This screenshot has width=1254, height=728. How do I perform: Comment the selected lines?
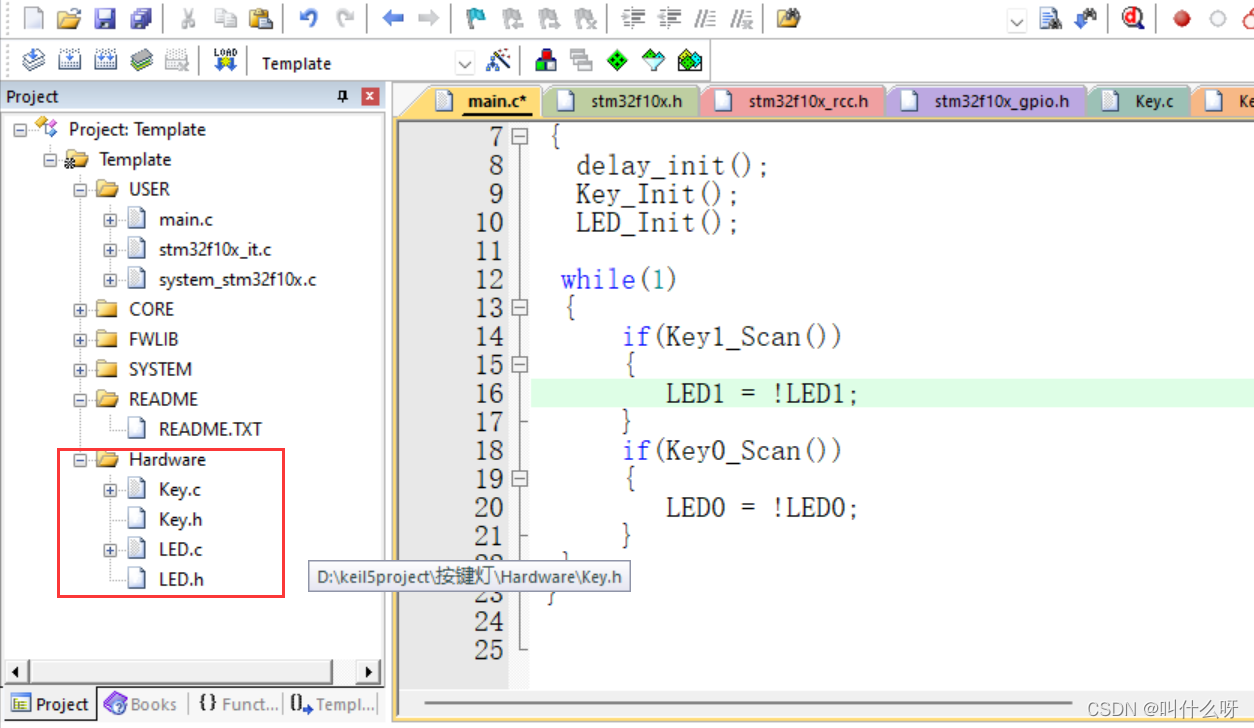[706, 18]
